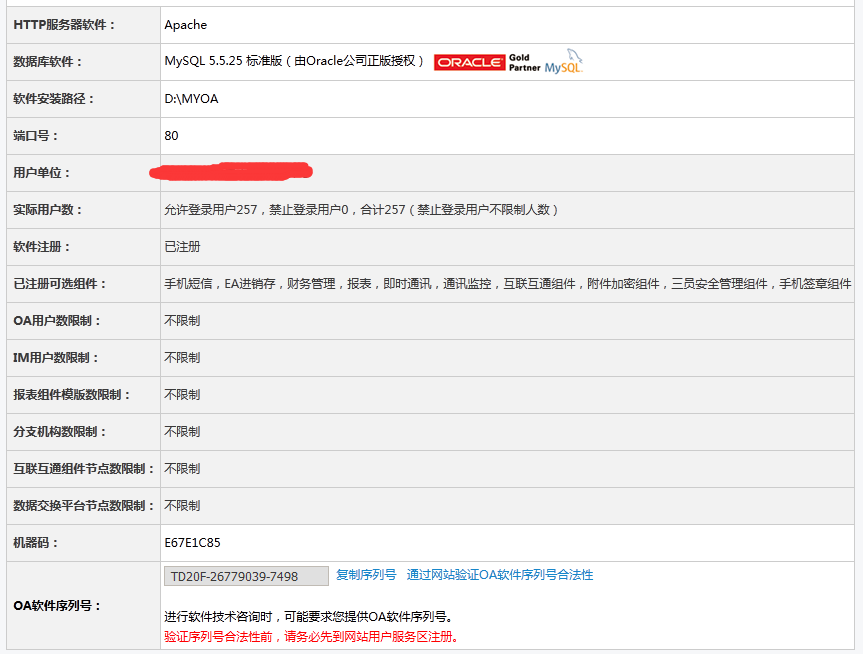
Task: Click the machine code value E67E1C85
Action: (192, 543)
